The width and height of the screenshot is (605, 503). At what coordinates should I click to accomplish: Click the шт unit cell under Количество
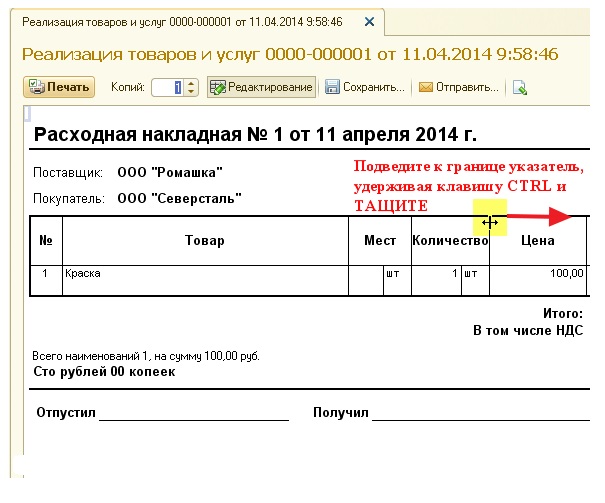475,280
